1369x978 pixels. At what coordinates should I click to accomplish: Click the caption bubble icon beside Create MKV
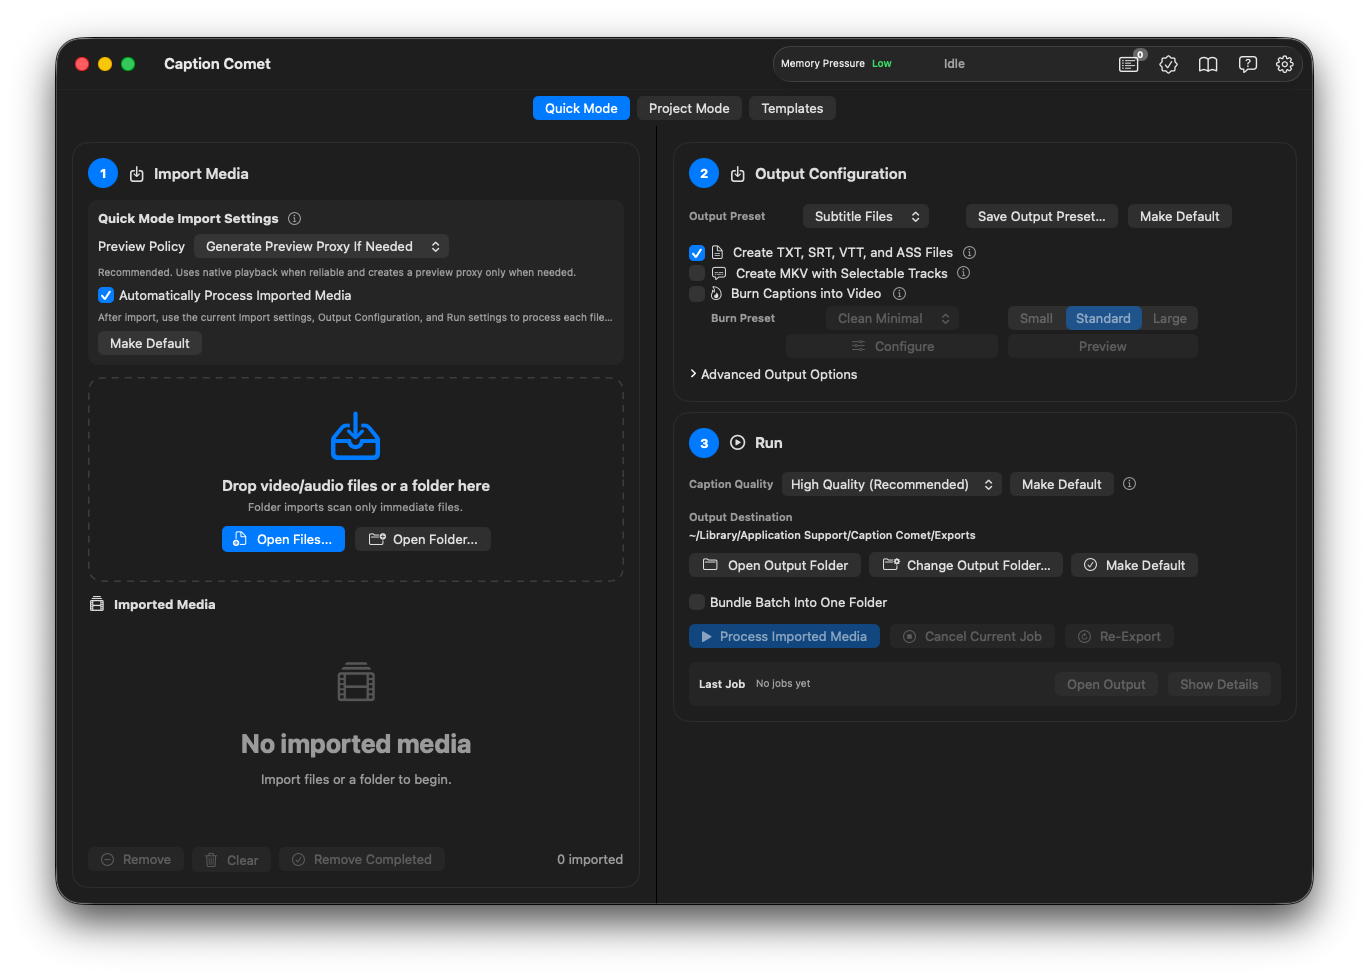718,273
